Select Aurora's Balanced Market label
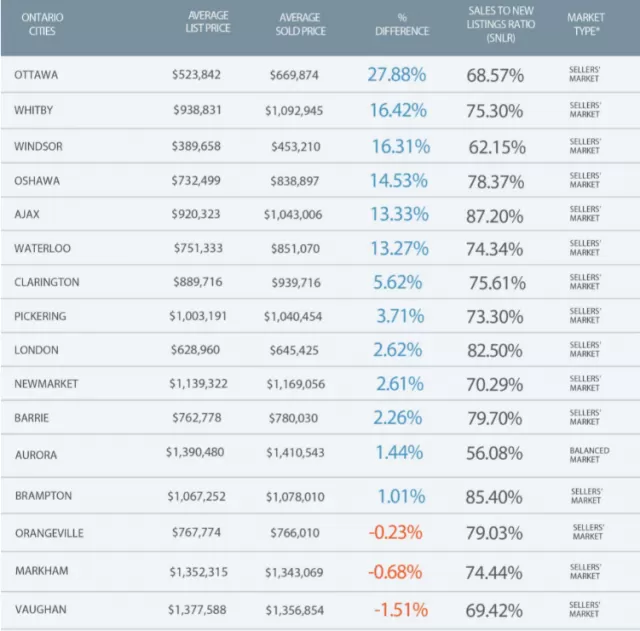 (589, 455)
